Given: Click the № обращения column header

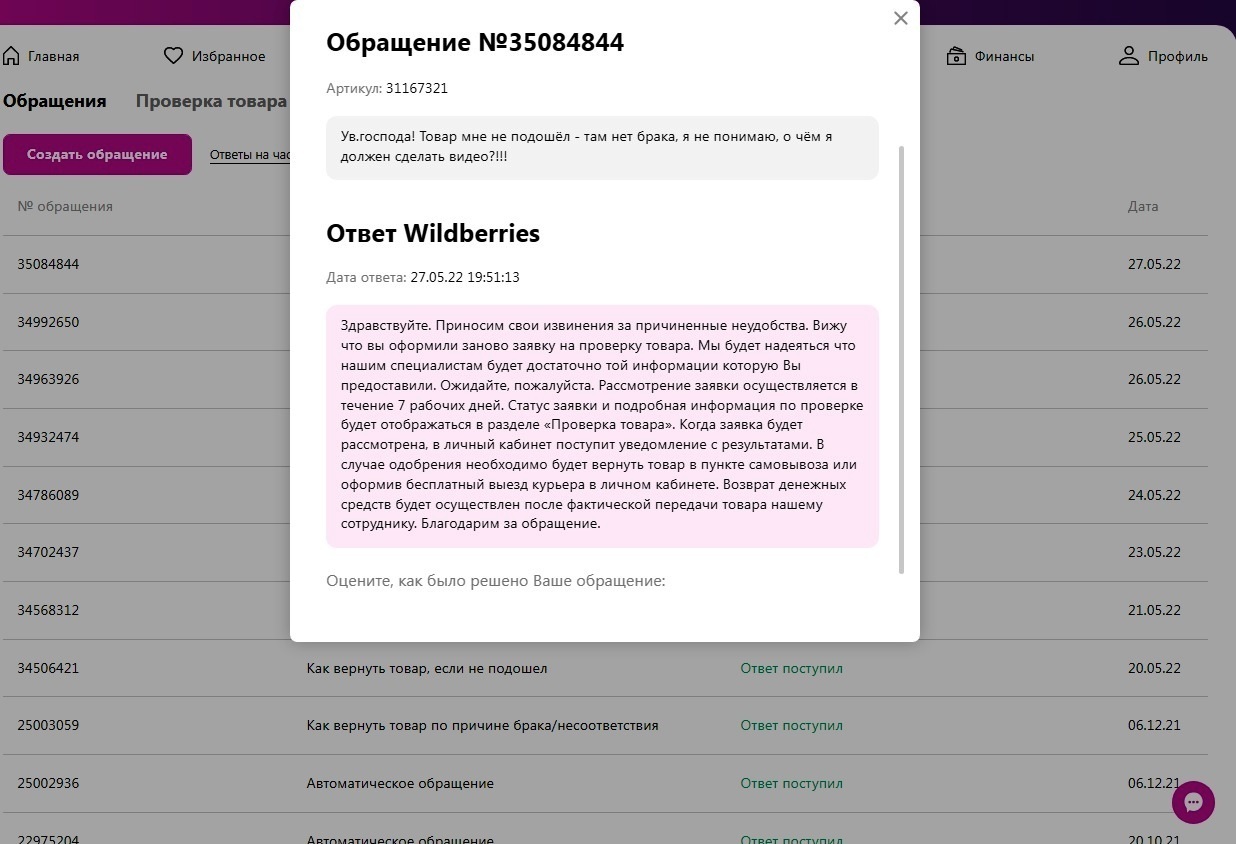Looking at the screenshot, I should pos(65,207).
